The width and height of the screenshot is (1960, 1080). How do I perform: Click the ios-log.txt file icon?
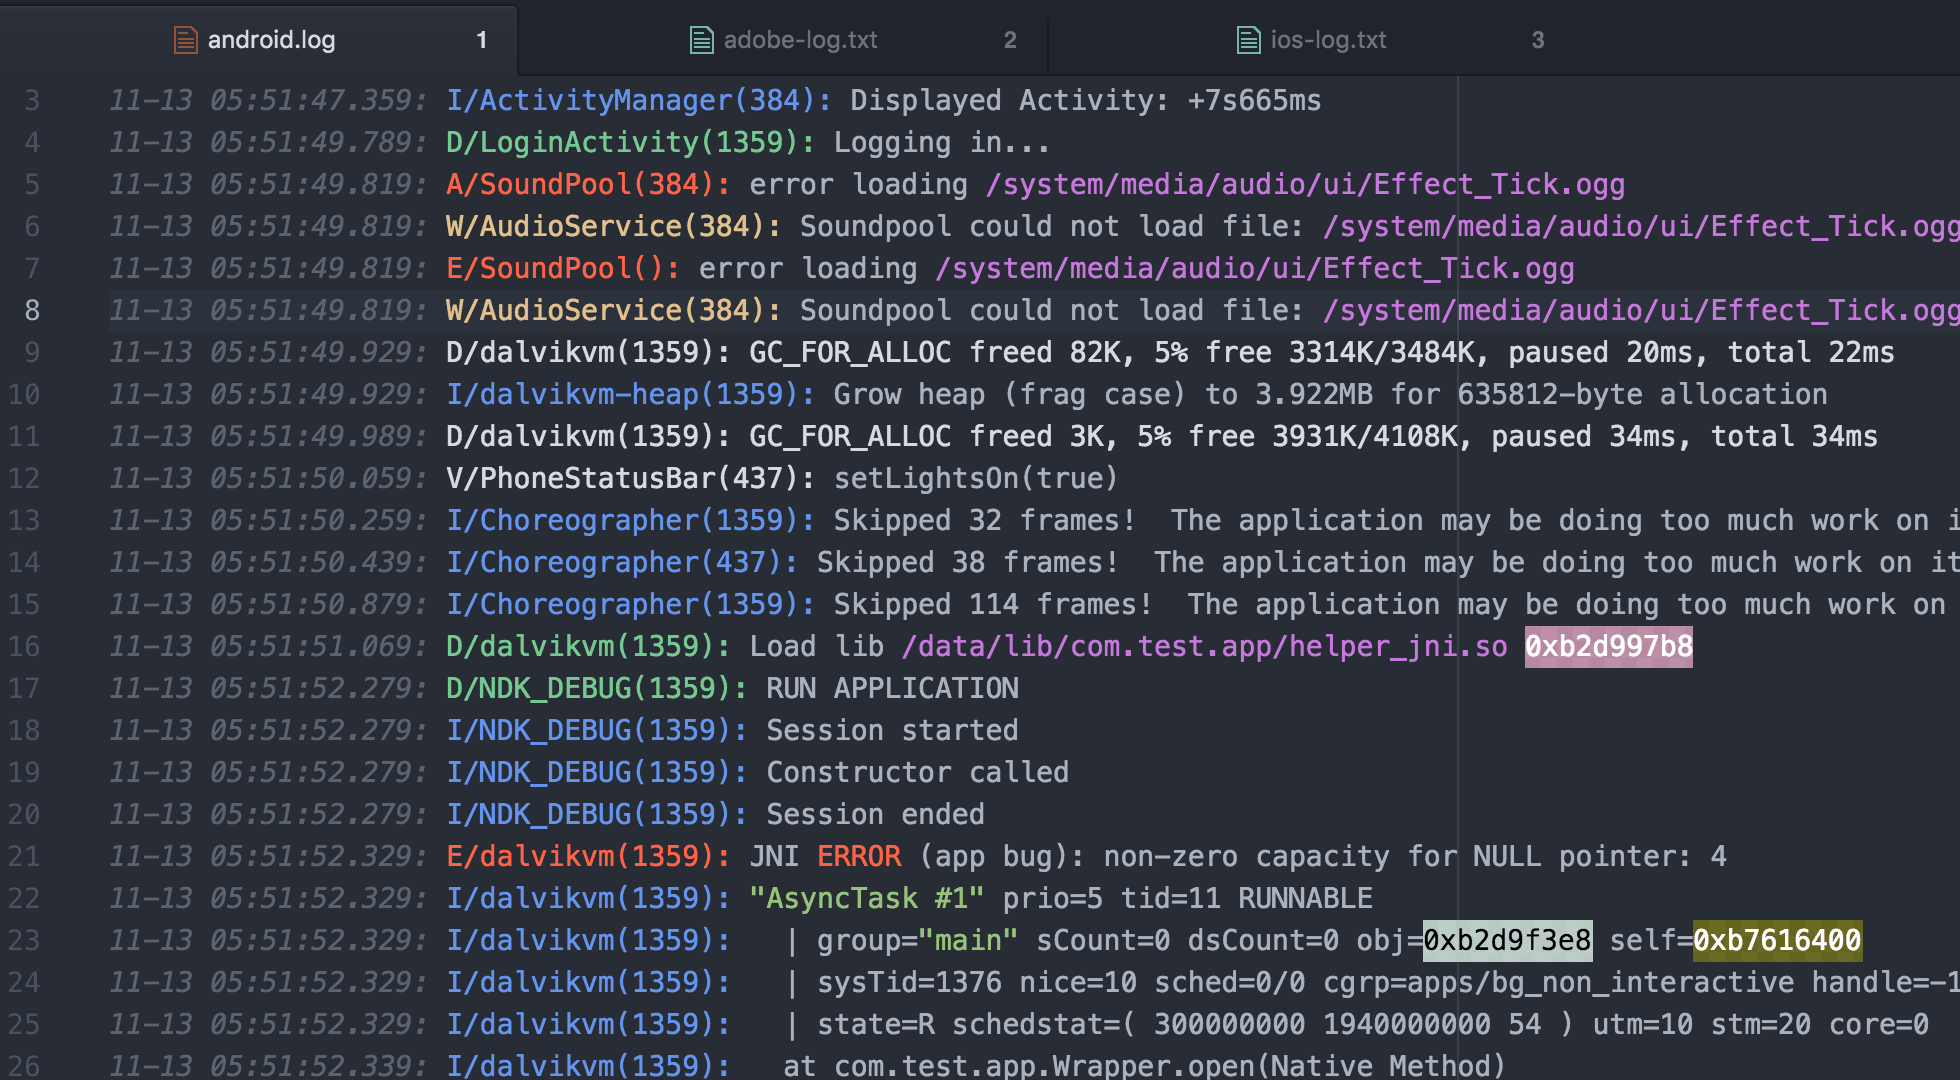click(1249, 40)
